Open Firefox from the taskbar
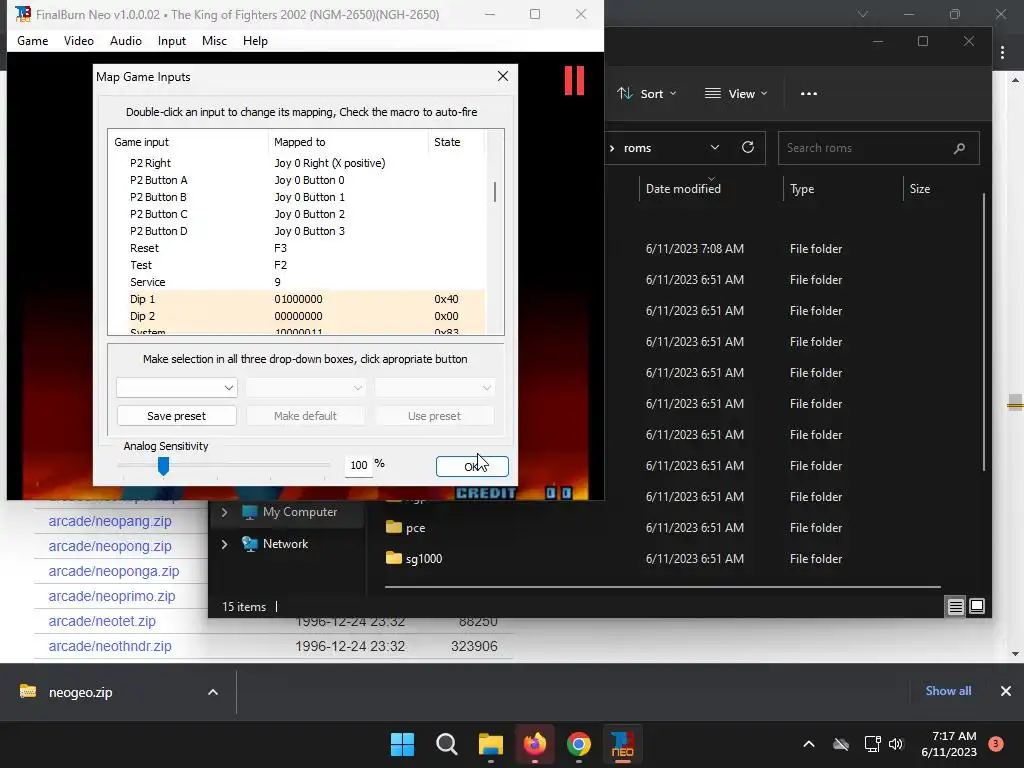 [535, 744]
